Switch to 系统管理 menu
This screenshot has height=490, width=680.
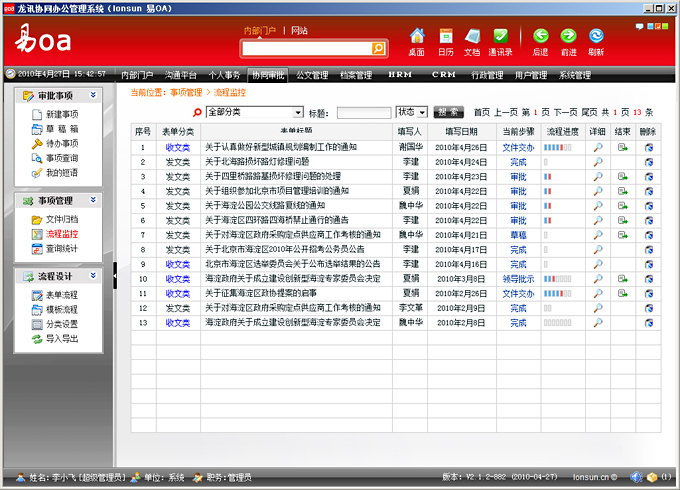pyautogui.click(x=575, y=75)
